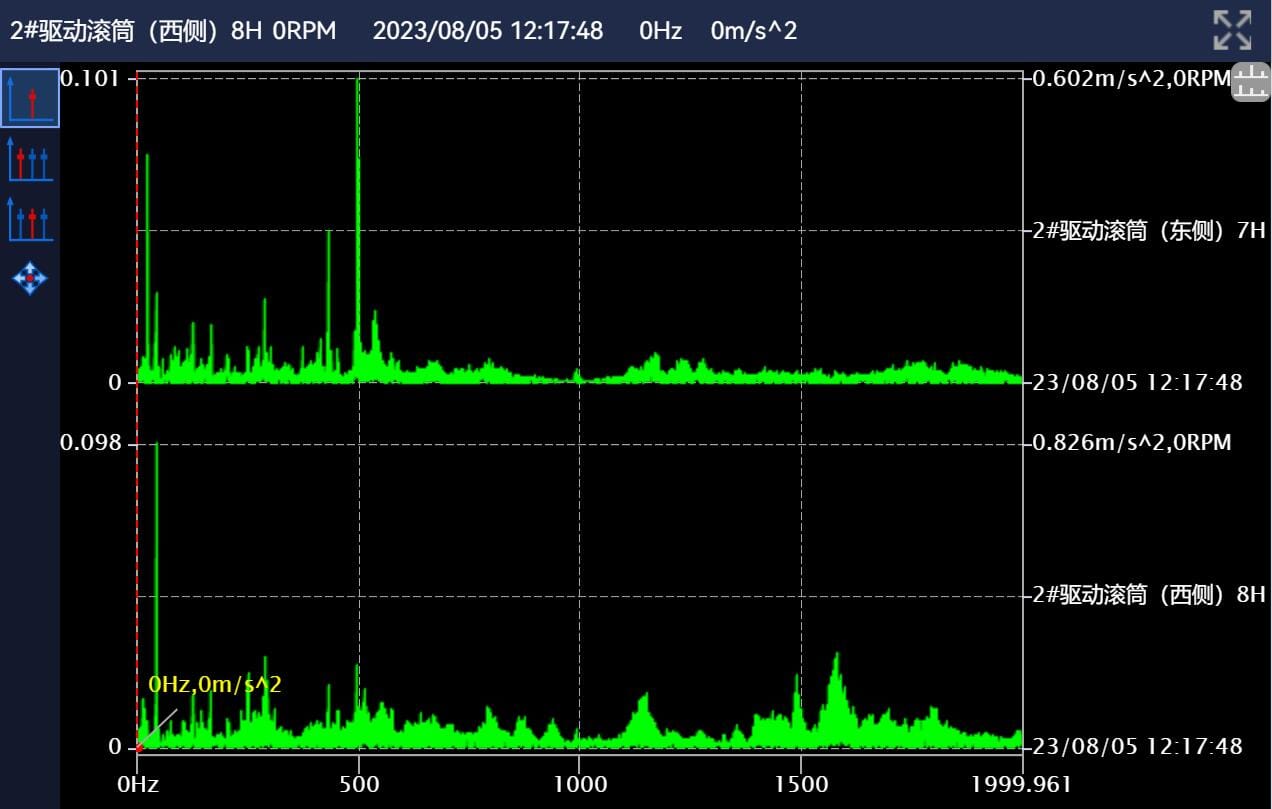Screen dimensions: 1272x809
Task: Select the harmonic cursor tool with the first line red
Action: (30, 160)
